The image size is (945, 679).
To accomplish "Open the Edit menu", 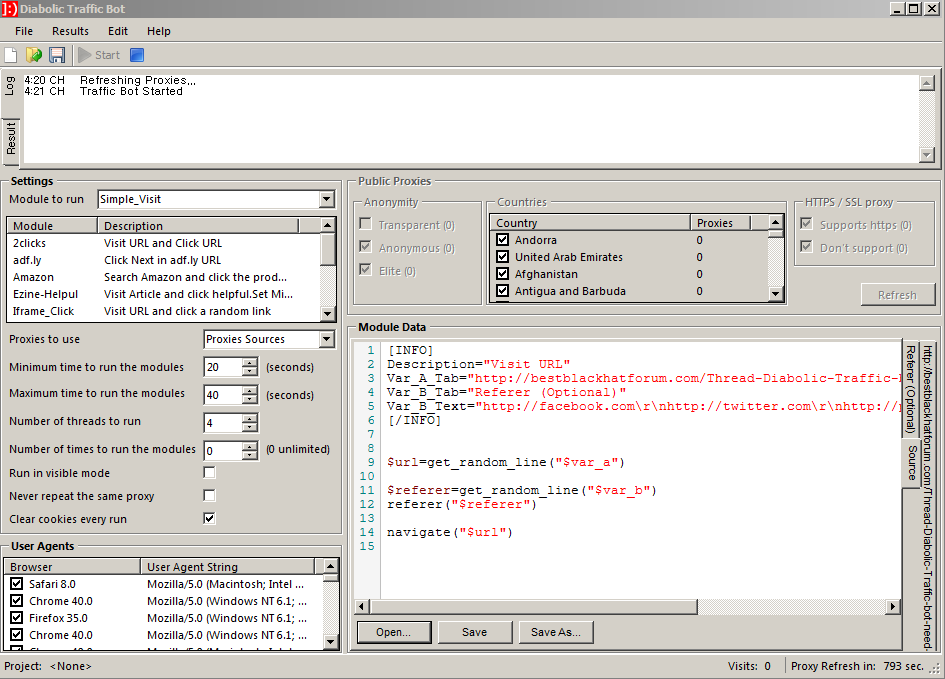I will coord(118,31).
